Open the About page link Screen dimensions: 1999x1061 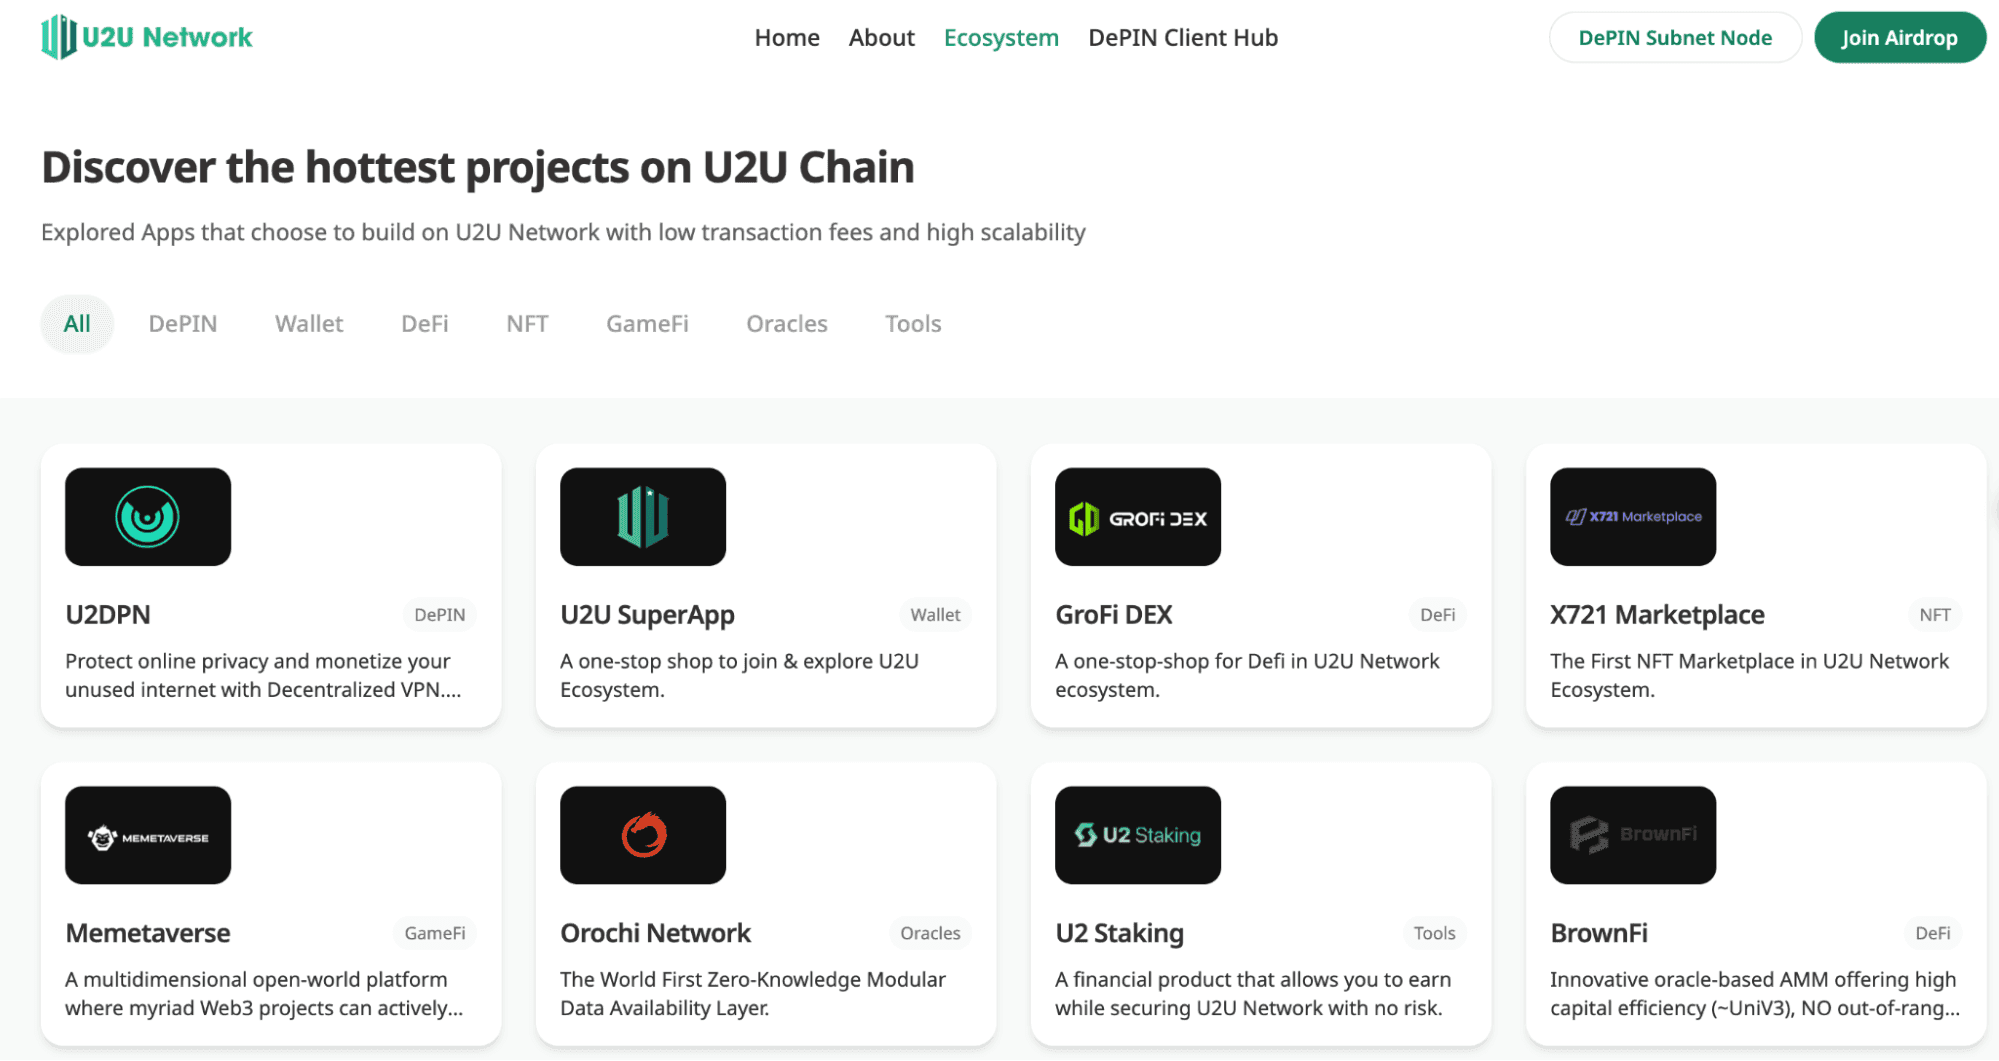click(881, 38)
